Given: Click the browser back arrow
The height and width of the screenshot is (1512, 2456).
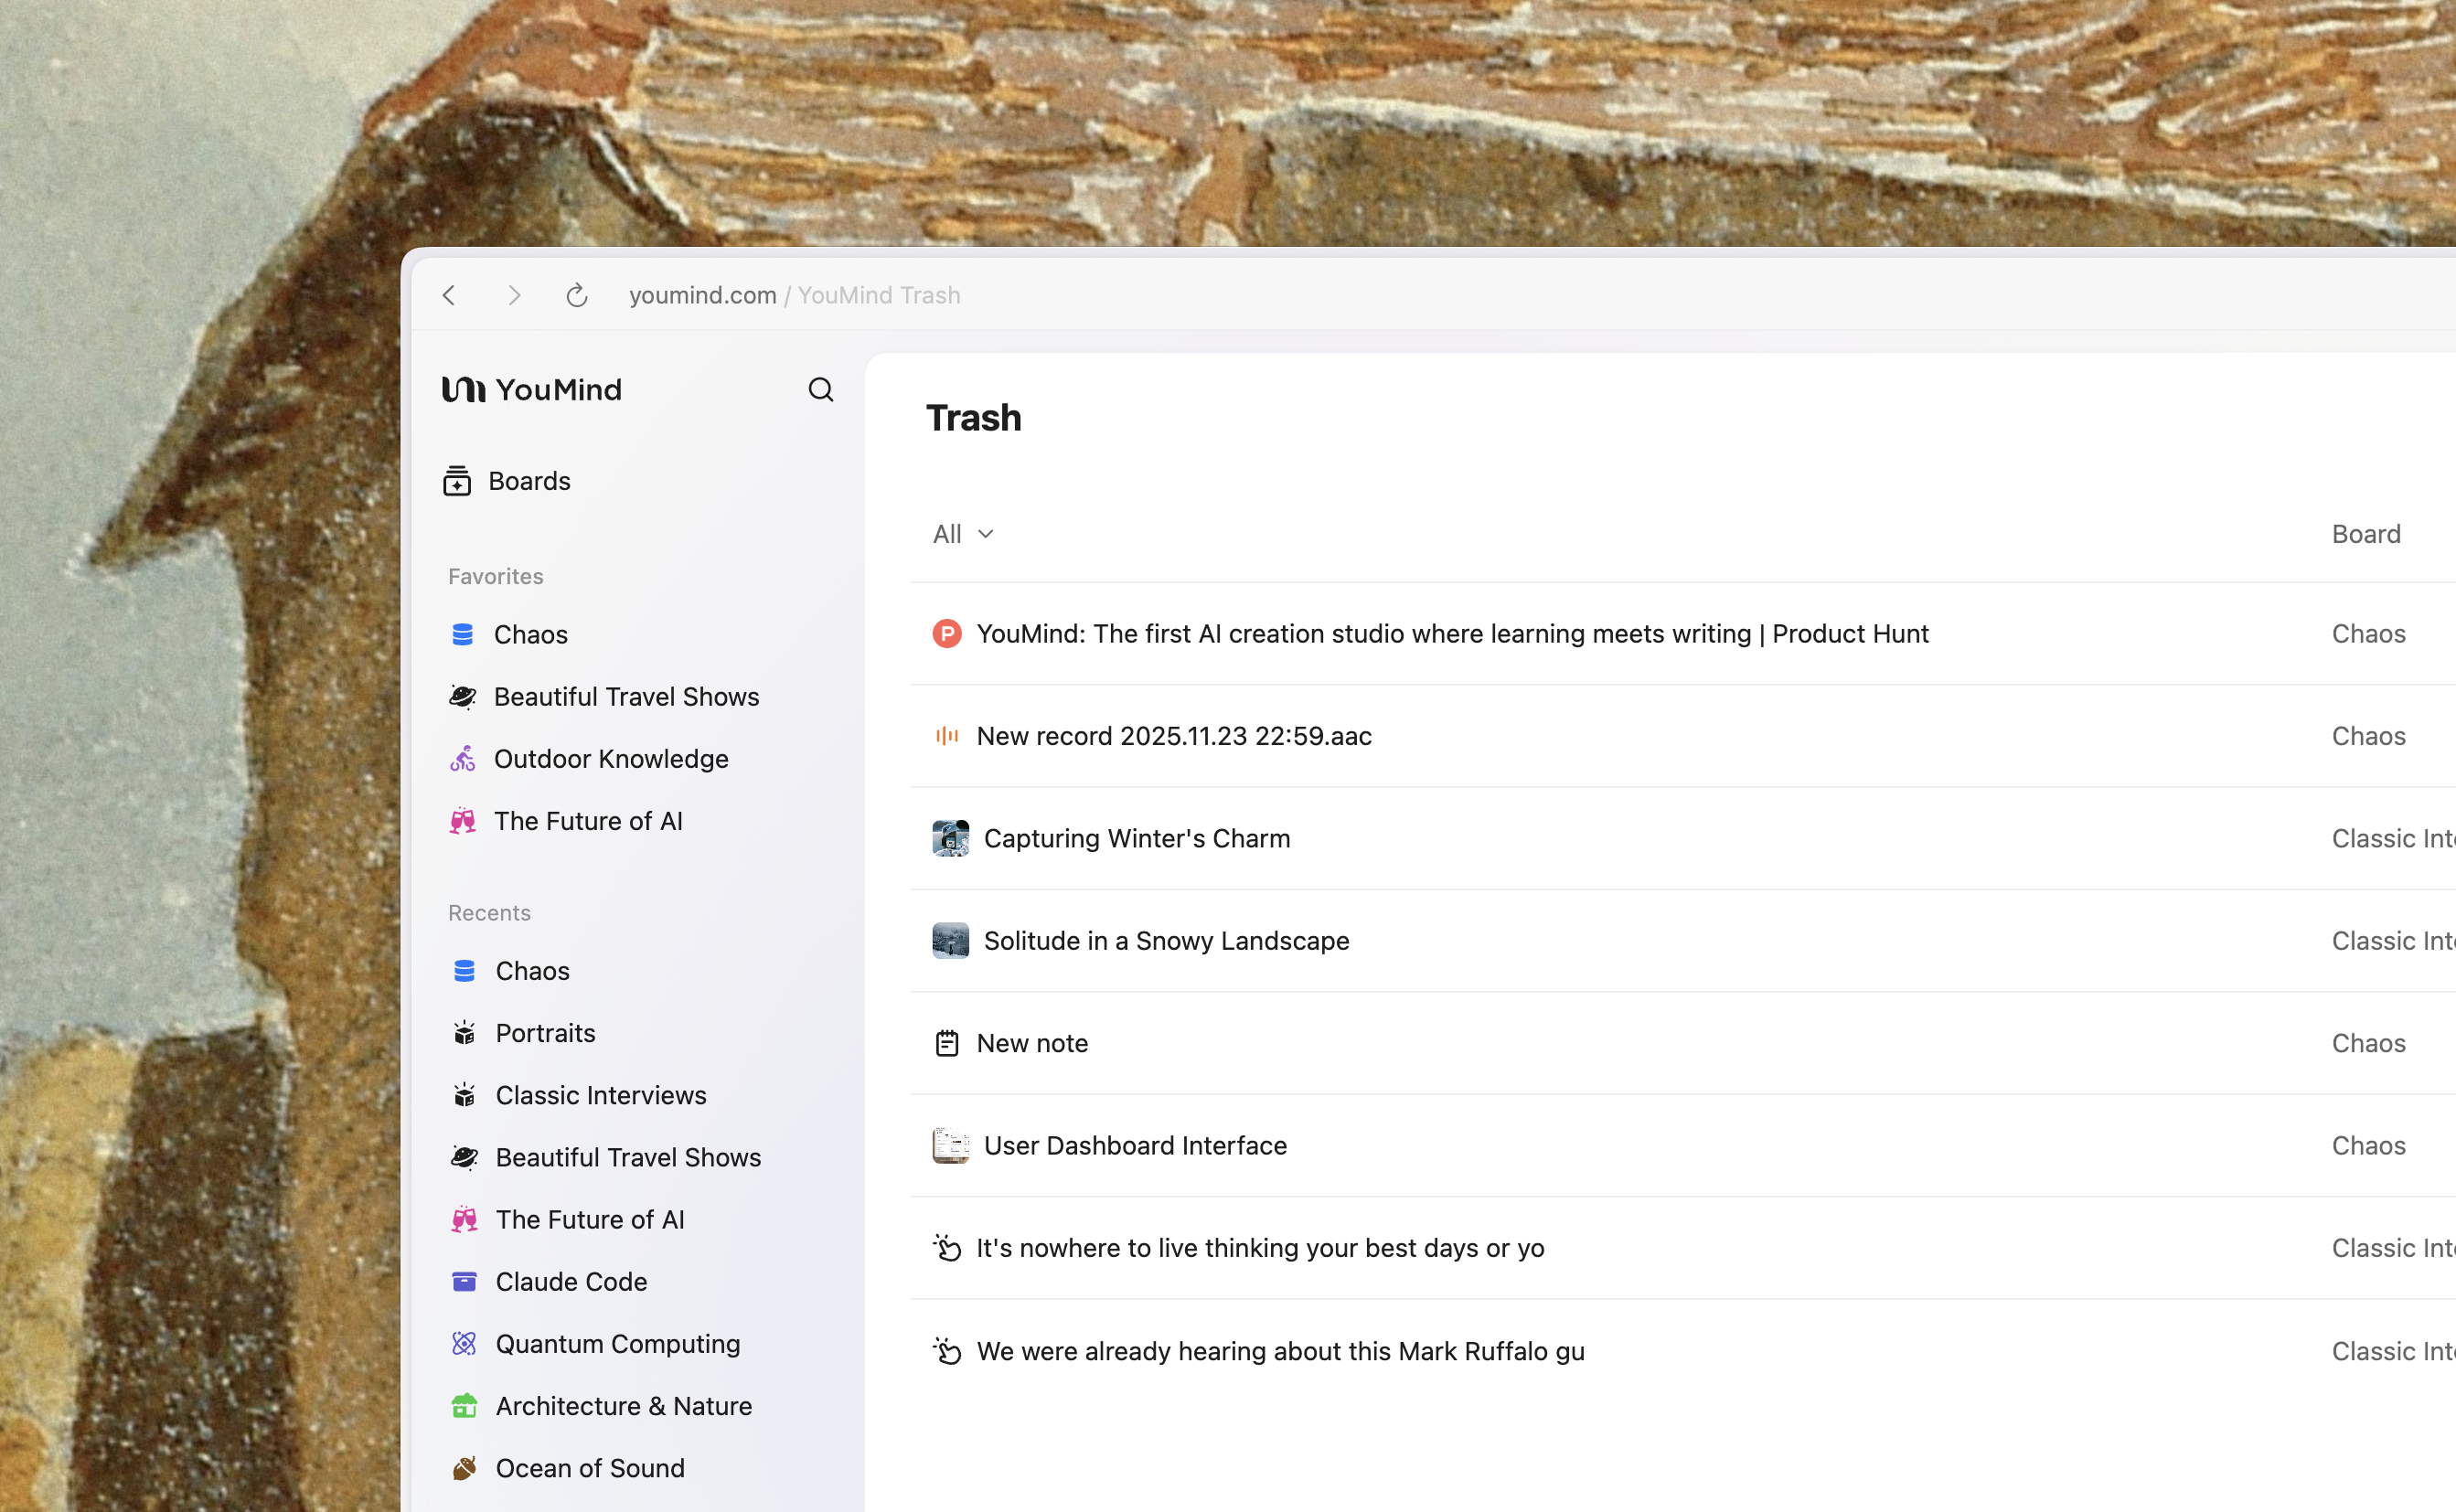Looking at the screenshot, I should click(x=449, y=296).
